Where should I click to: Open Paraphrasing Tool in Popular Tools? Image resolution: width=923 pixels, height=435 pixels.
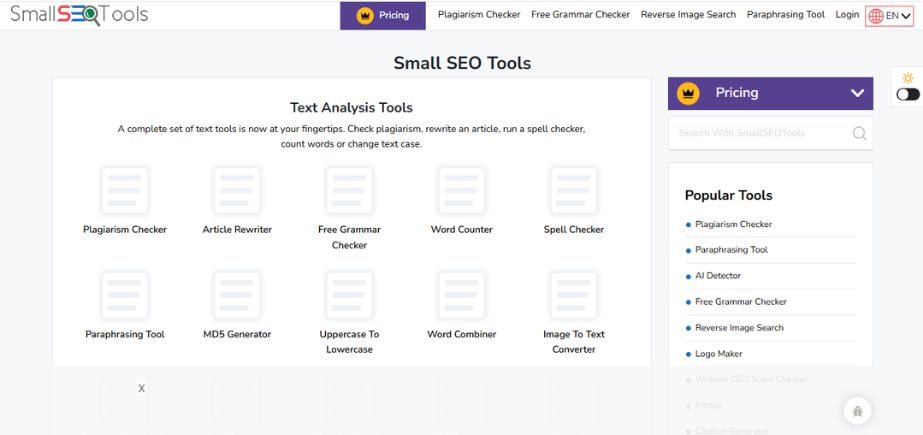(732, 250)
